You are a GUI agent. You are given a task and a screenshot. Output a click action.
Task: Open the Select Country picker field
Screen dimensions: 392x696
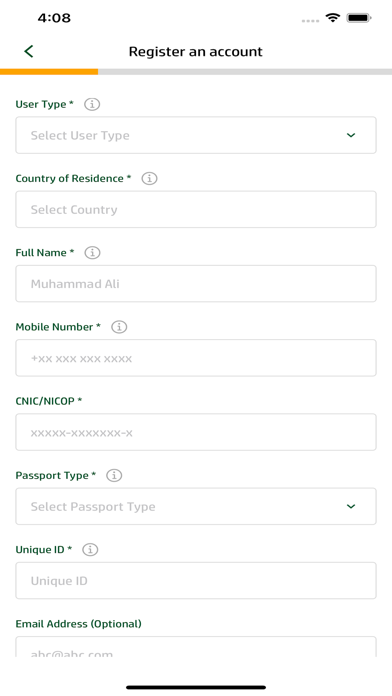click(196, 210)
